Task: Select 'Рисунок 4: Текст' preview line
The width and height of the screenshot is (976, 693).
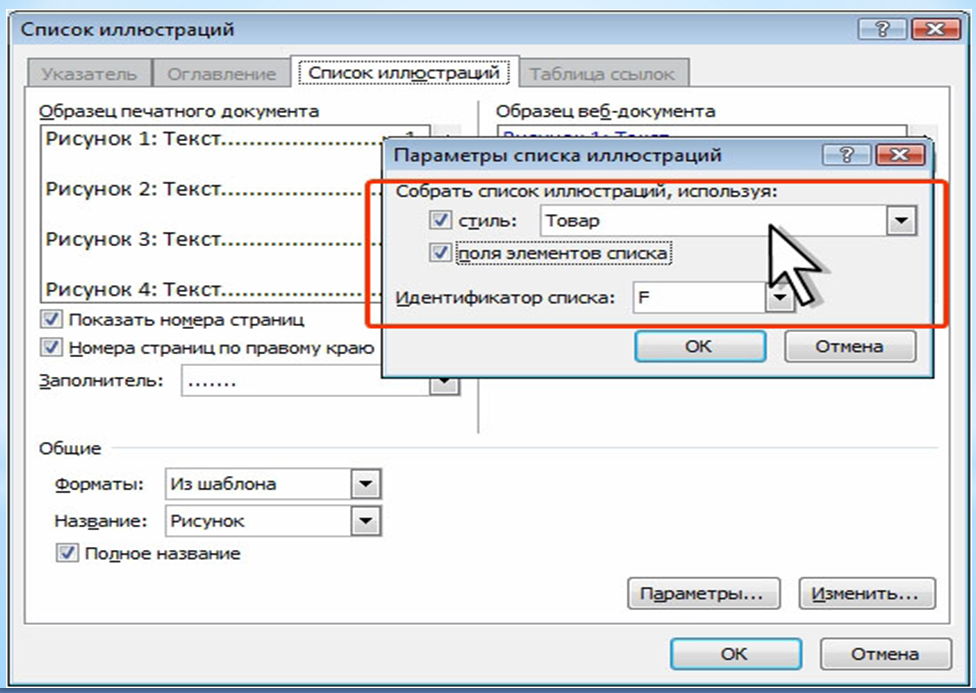Action: pyautogui.click(x=212, y=290)
